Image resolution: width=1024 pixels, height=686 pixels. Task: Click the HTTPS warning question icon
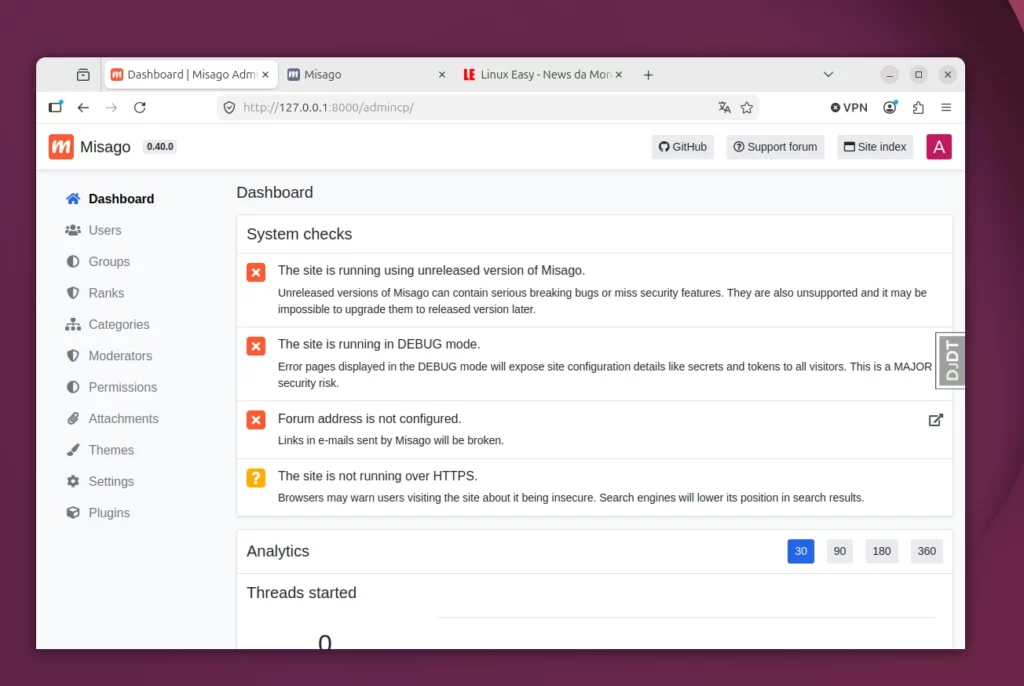click(256, 478)
